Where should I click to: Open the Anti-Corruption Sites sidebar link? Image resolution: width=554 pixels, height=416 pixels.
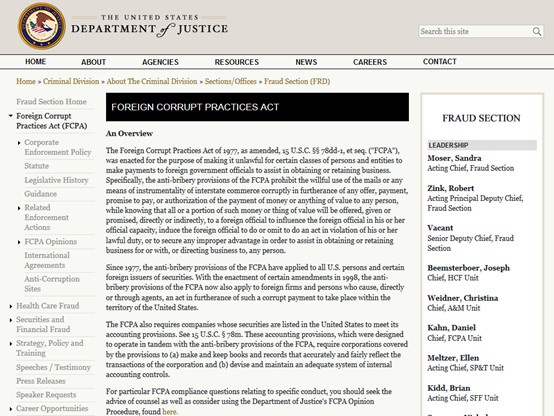coord(52,284)
